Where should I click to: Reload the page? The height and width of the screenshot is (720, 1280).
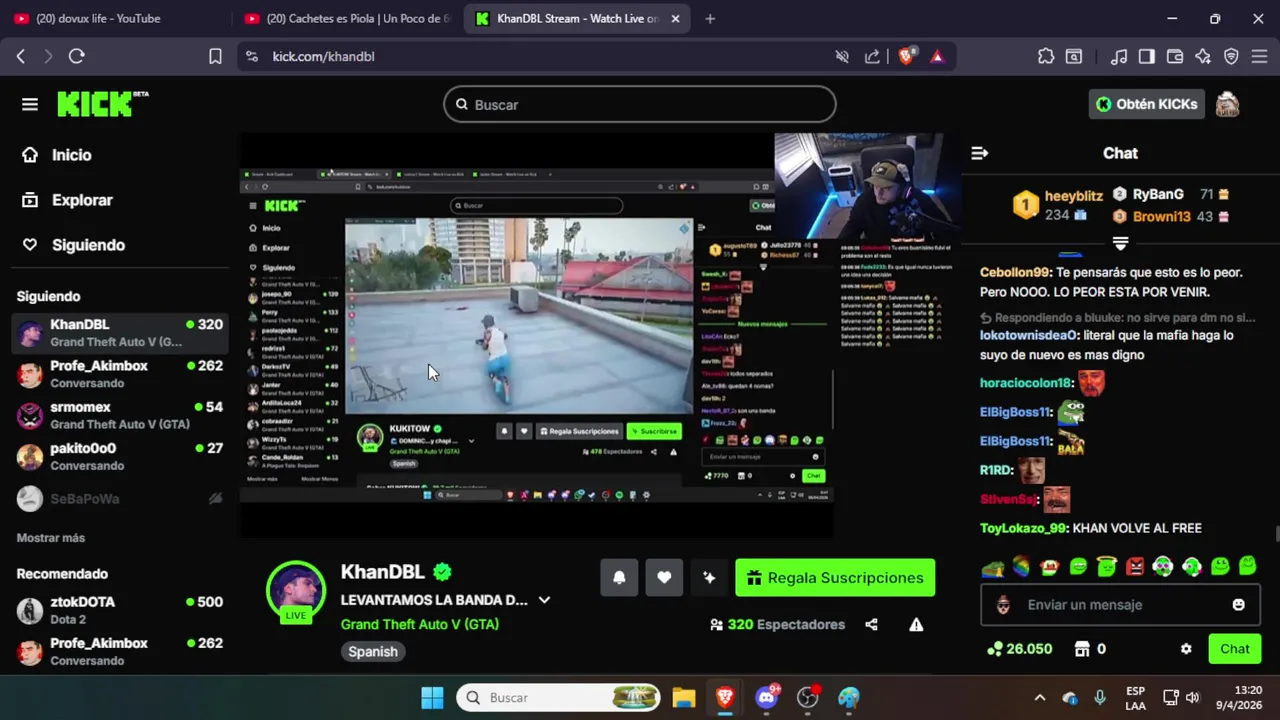tap(76, 57)
